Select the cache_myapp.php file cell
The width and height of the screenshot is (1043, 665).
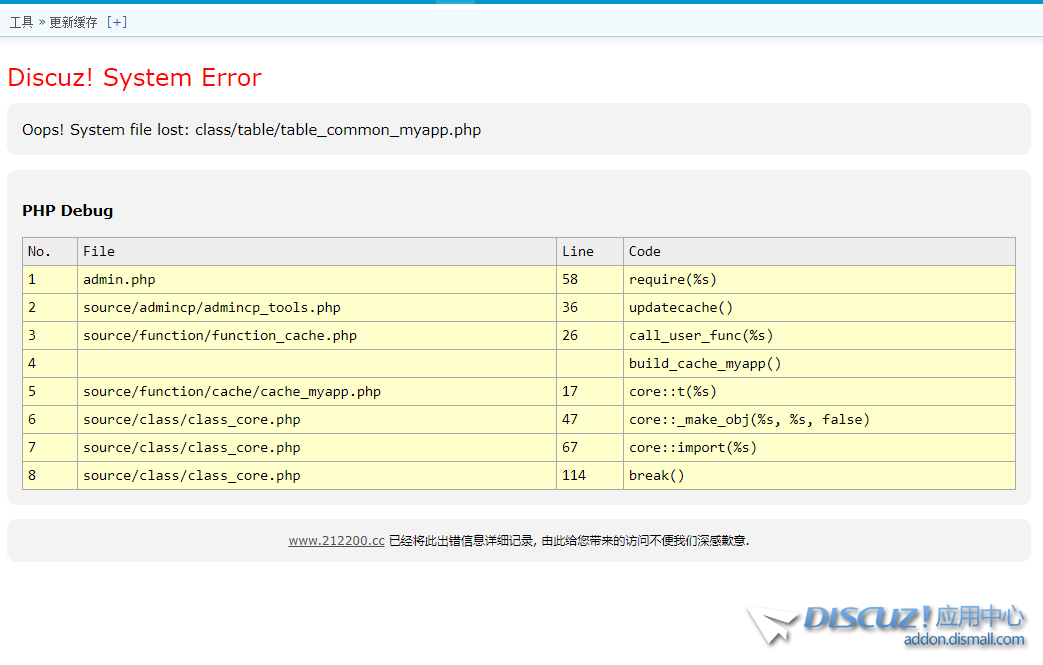pyautogui.click(x=231, y=392)
